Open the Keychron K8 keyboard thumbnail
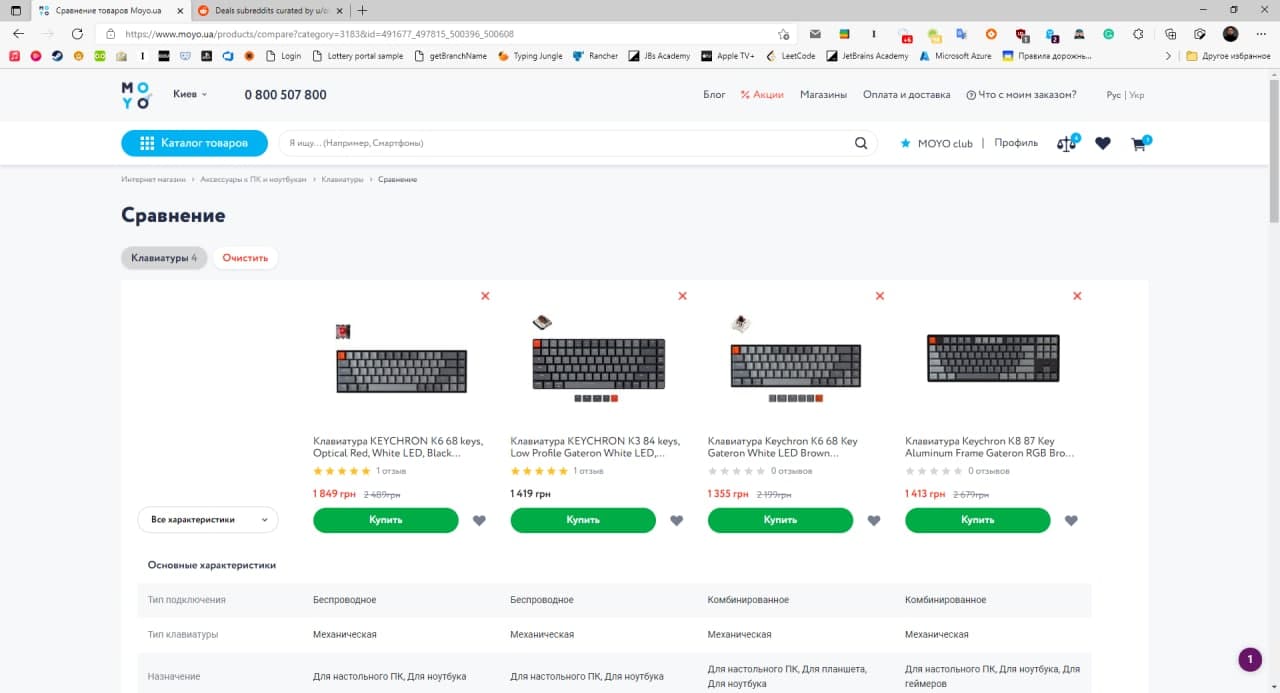The image size is (1280, 693). (993, 358)
